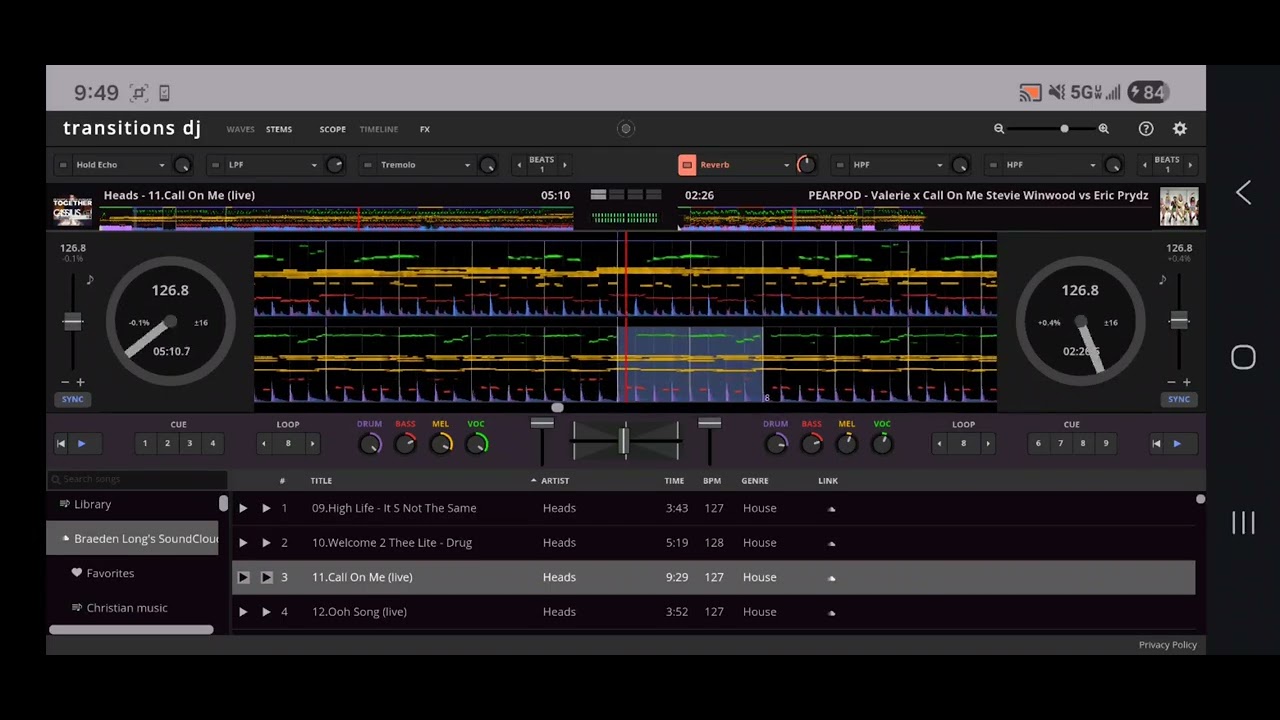Select Christian music playlist in sidebar
The height and width of the screenshot is (720, 1280).
[x=127, y=608]
